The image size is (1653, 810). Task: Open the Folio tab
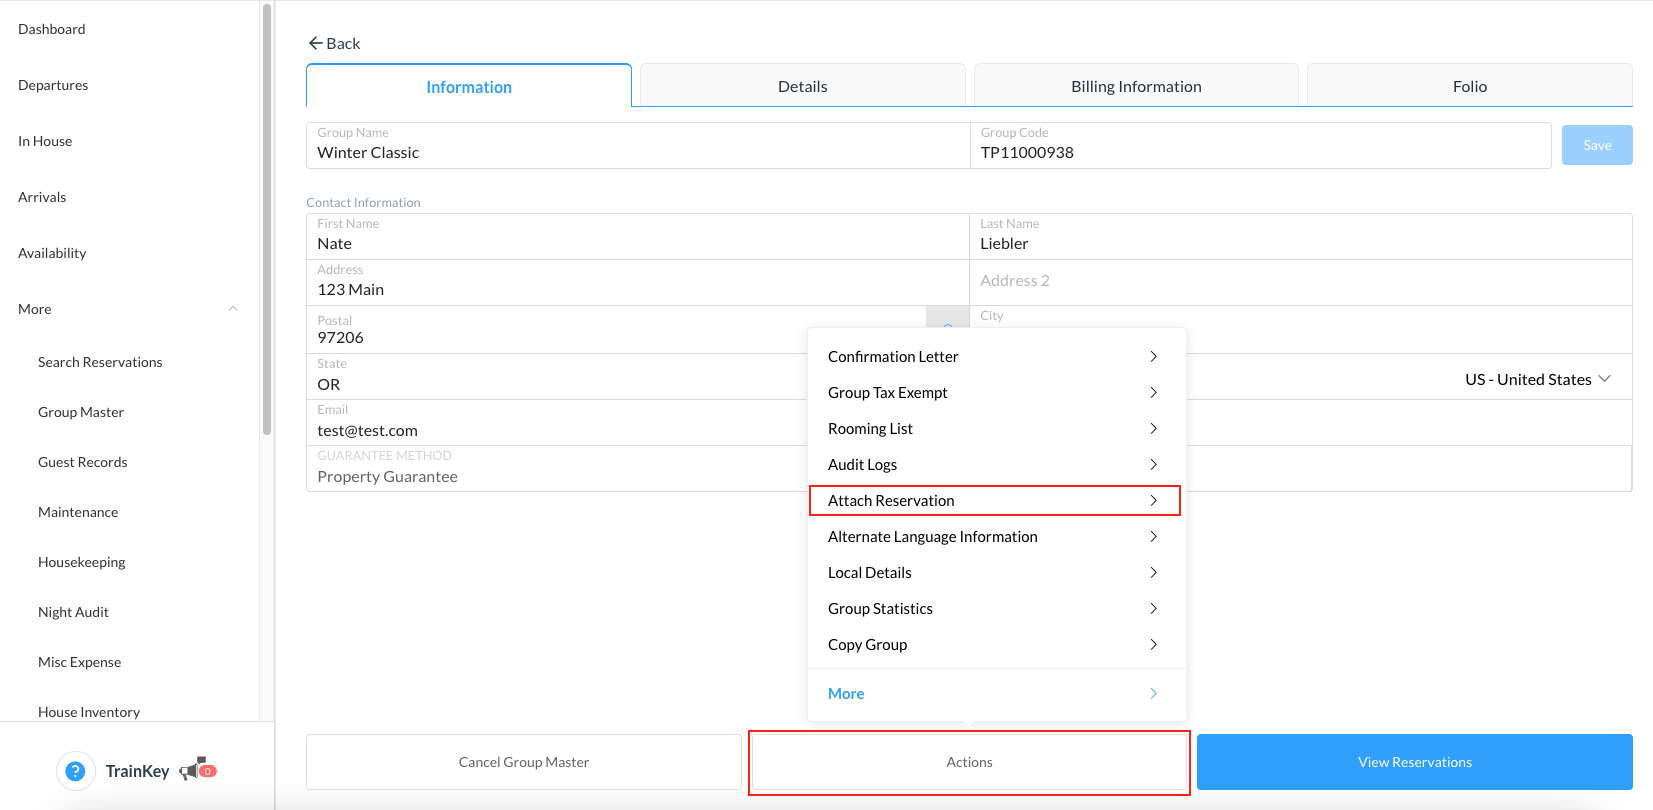1469,86
